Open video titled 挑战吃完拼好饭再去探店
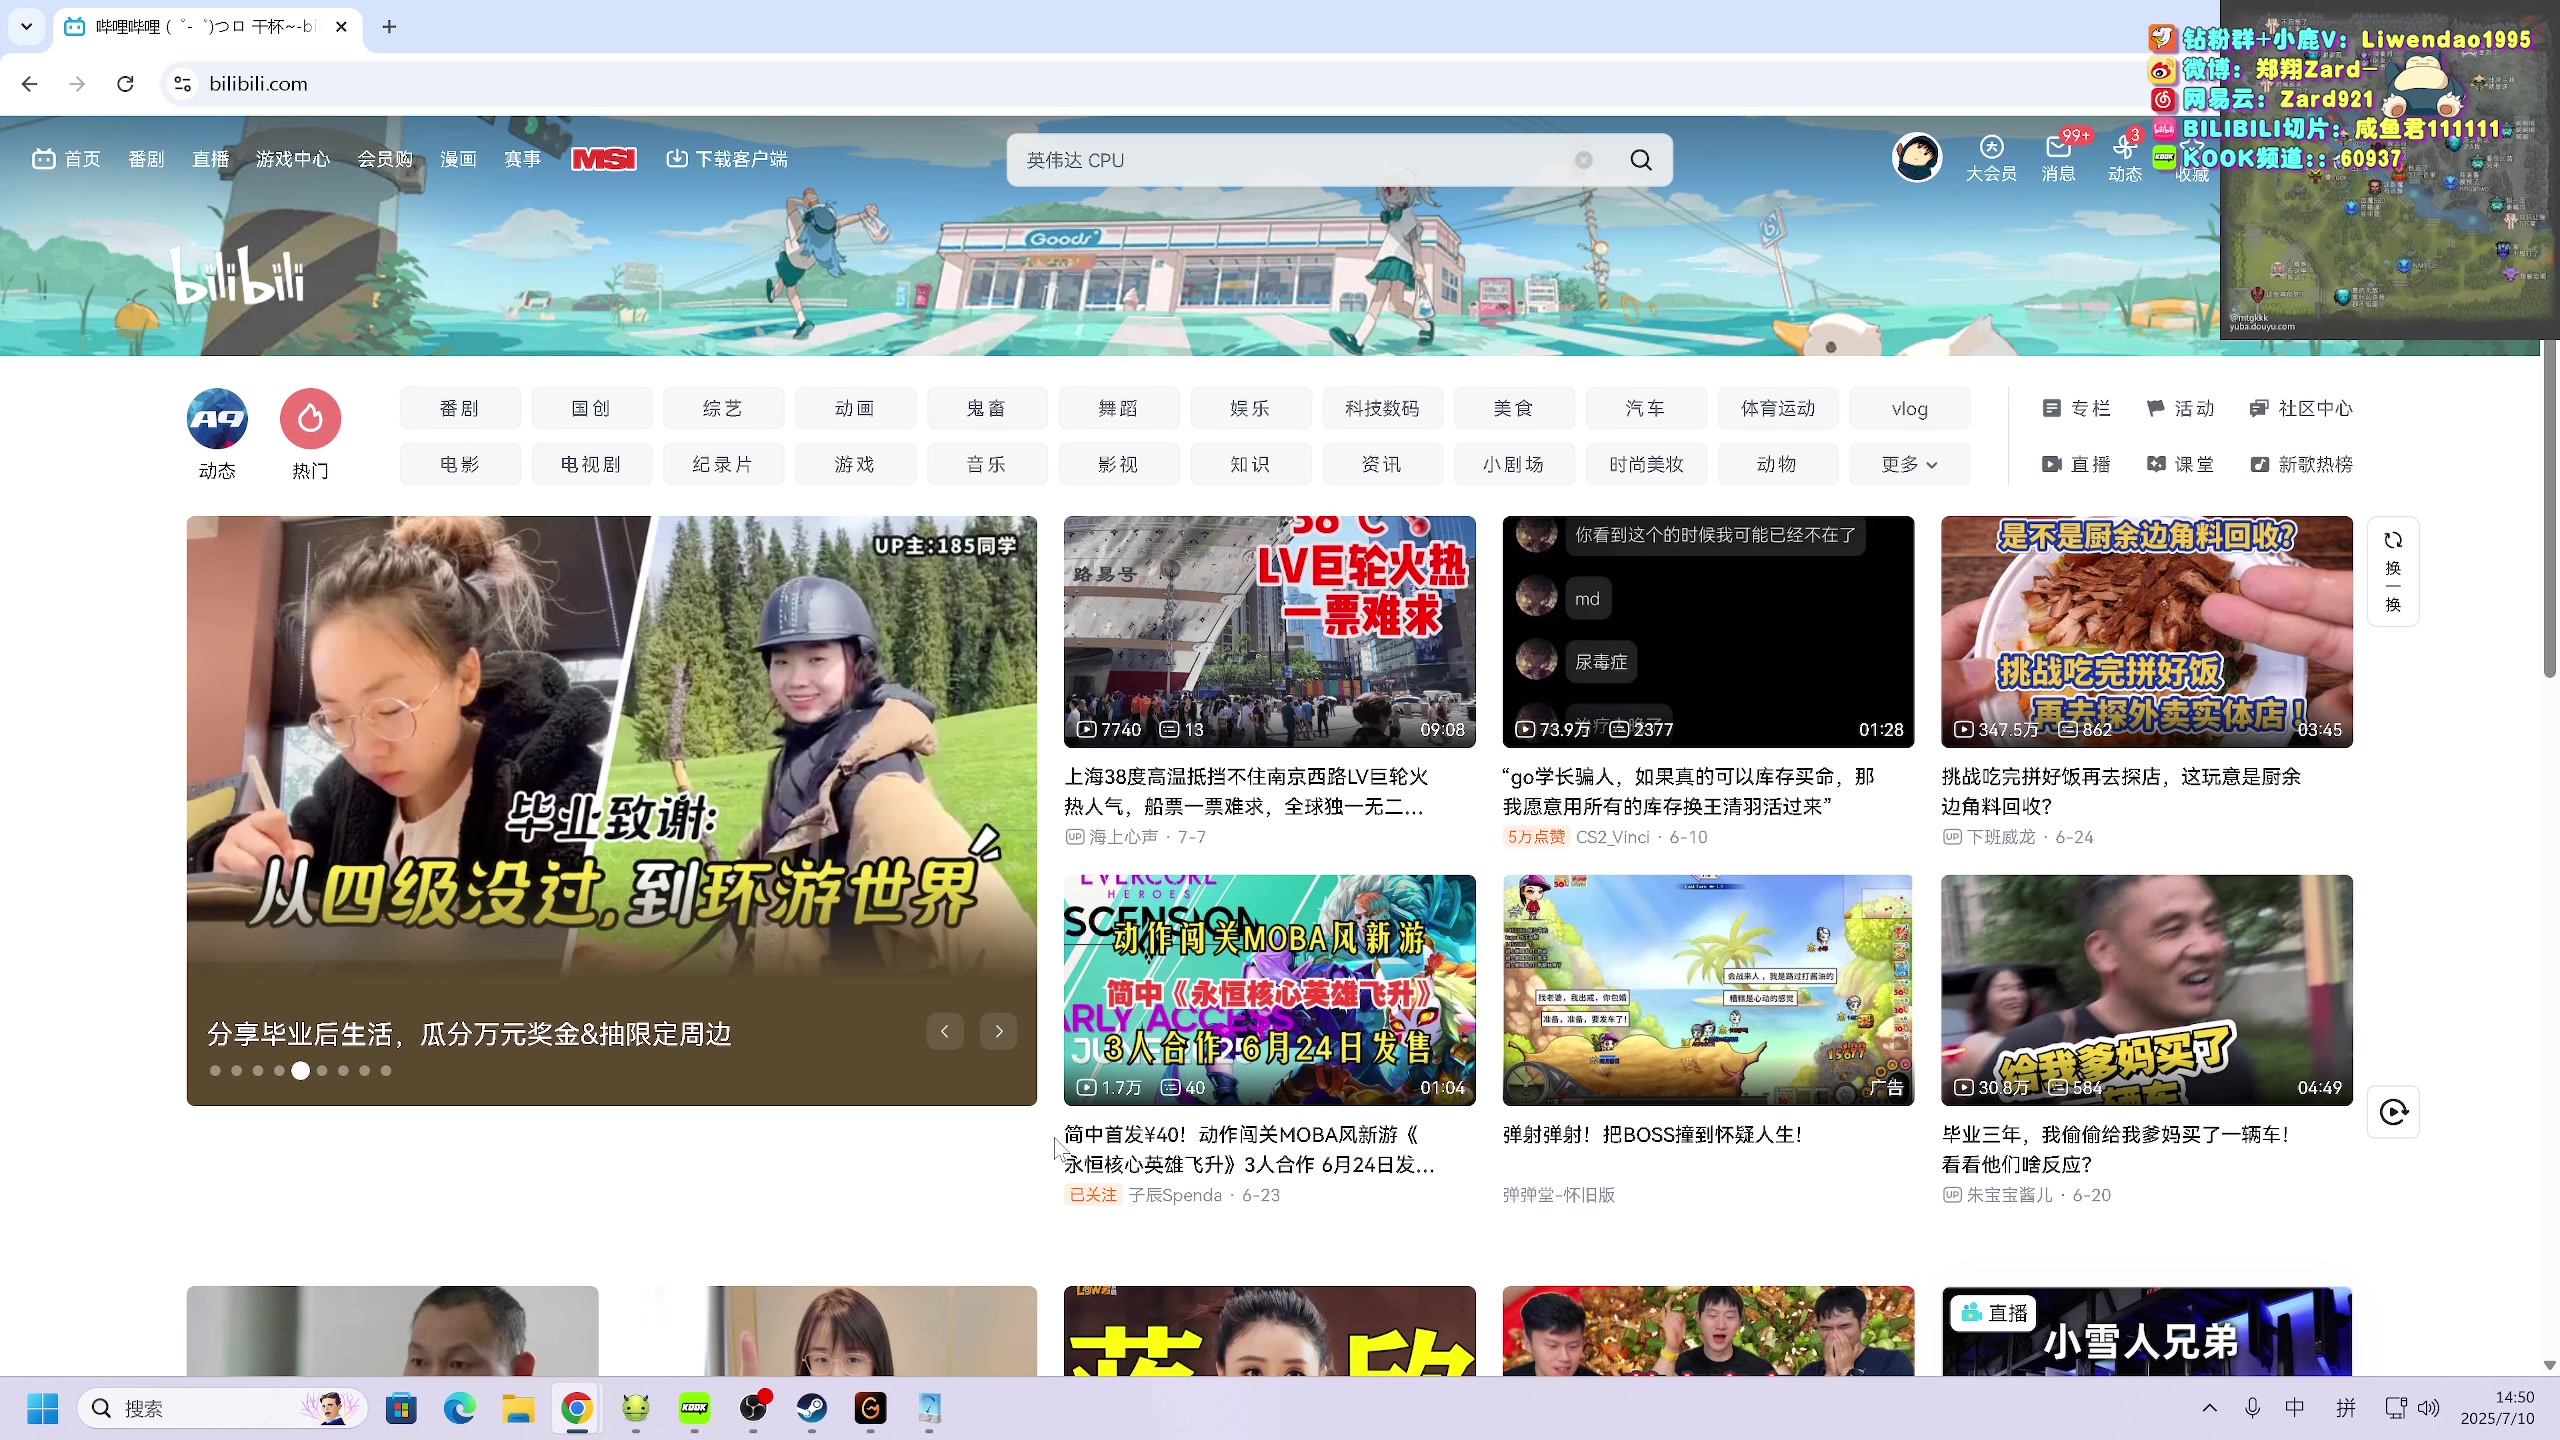The image size is (2560, 1440). 2121,791
